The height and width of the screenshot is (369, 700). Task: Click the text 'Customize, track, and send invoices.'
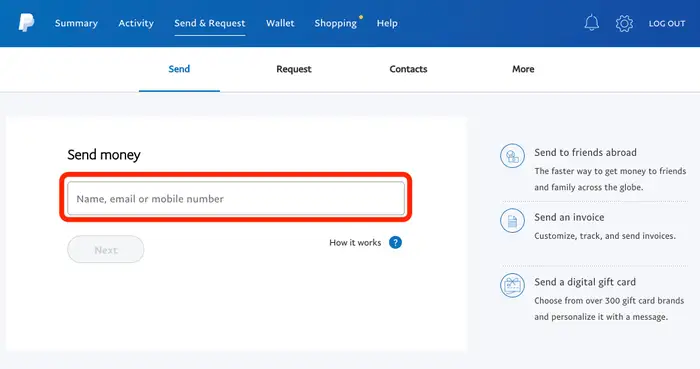point(605,236)
